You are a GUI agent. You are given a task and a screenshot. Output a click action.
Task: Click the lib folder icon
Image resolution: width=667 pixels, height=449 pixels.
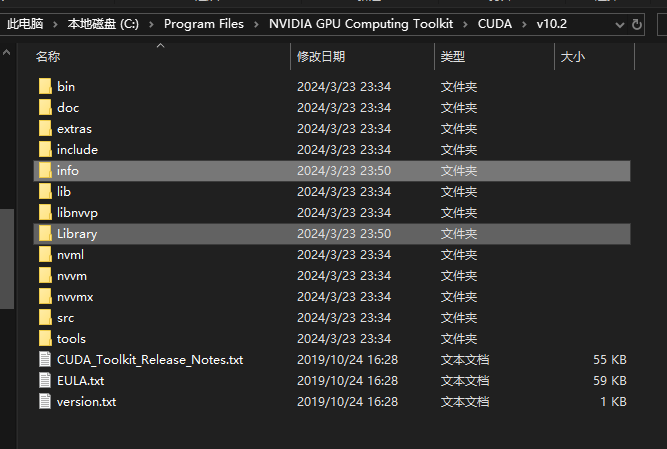coord(45,191)
